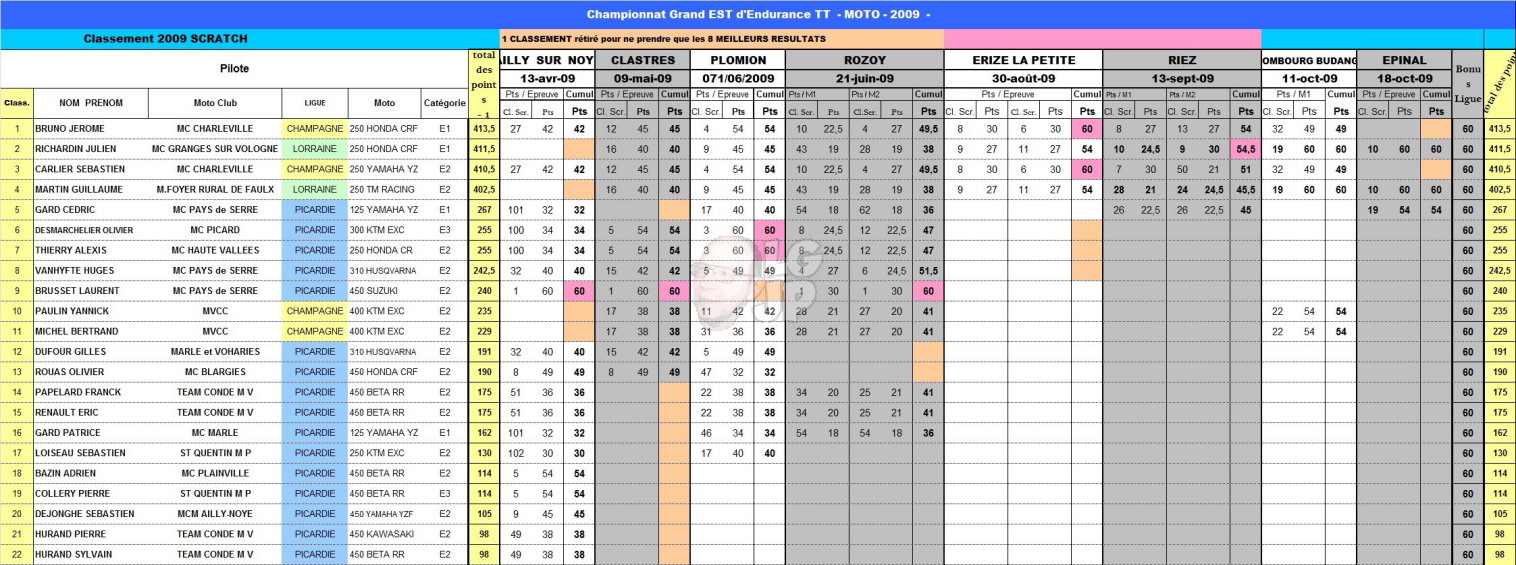Select the date cell '18-oct-09'
Image resolution: width=1516 pixels, height=565 pixels.
click(1404, 78)
